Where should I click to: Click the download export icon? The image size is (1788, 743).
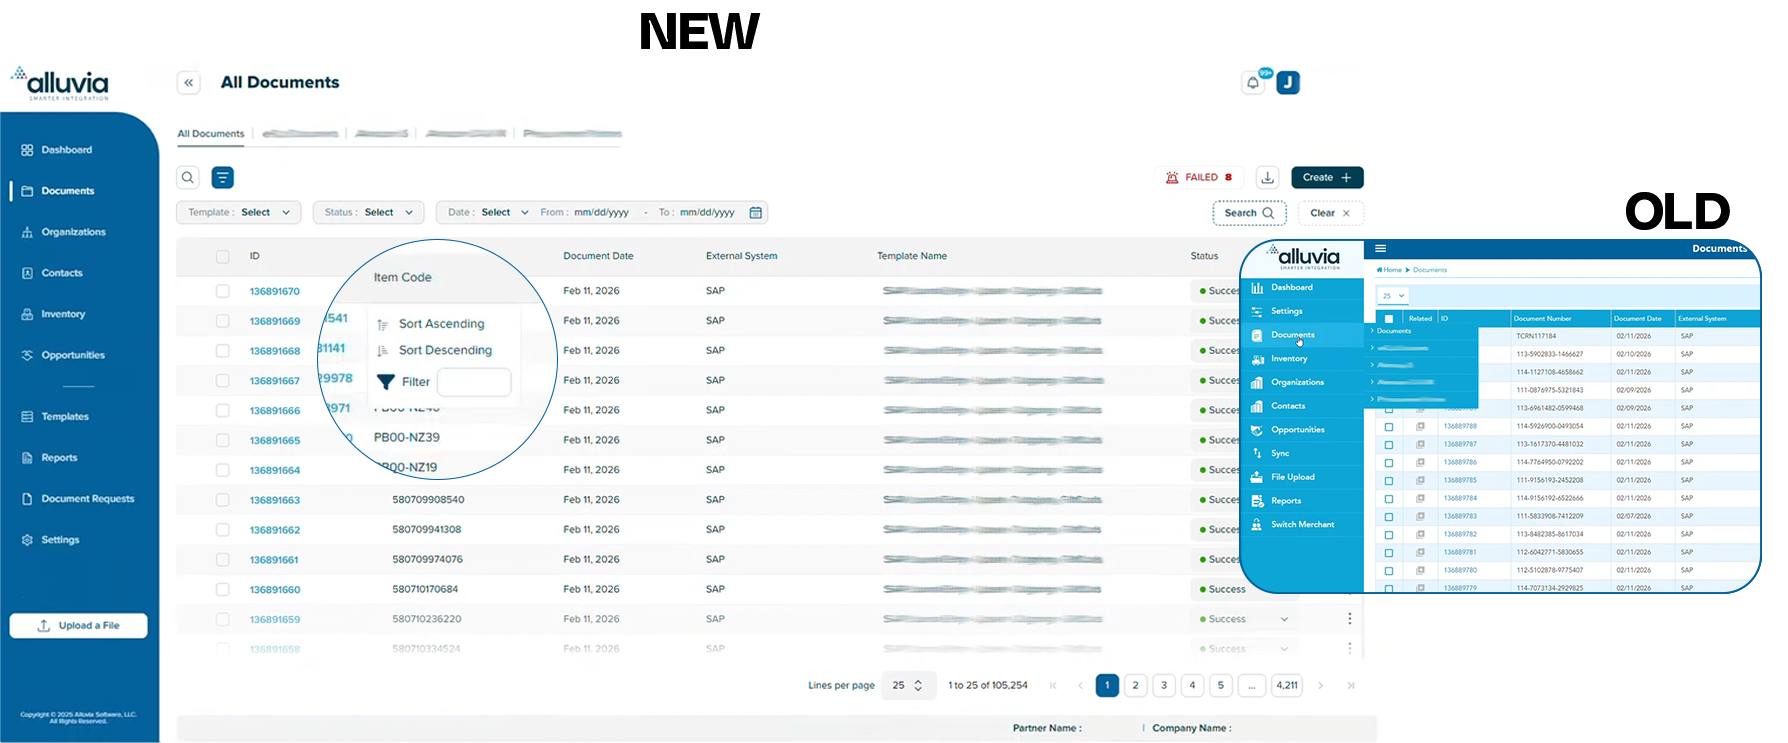[1267, 178]
